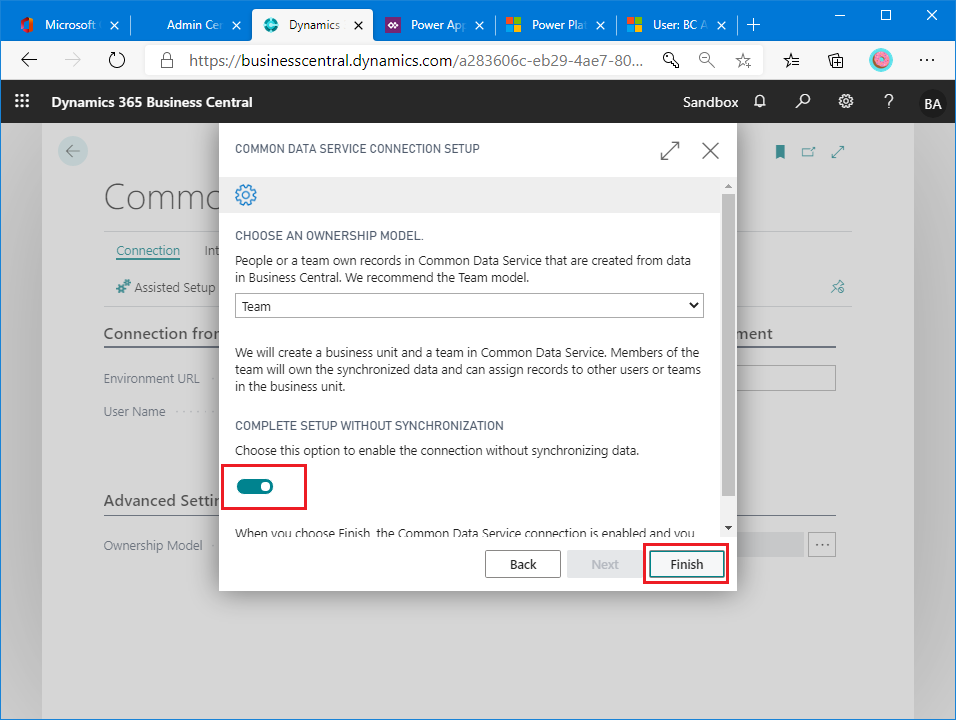
Task: View site information via lock icon
Action: pyautogui.click(x=166, y=60)
